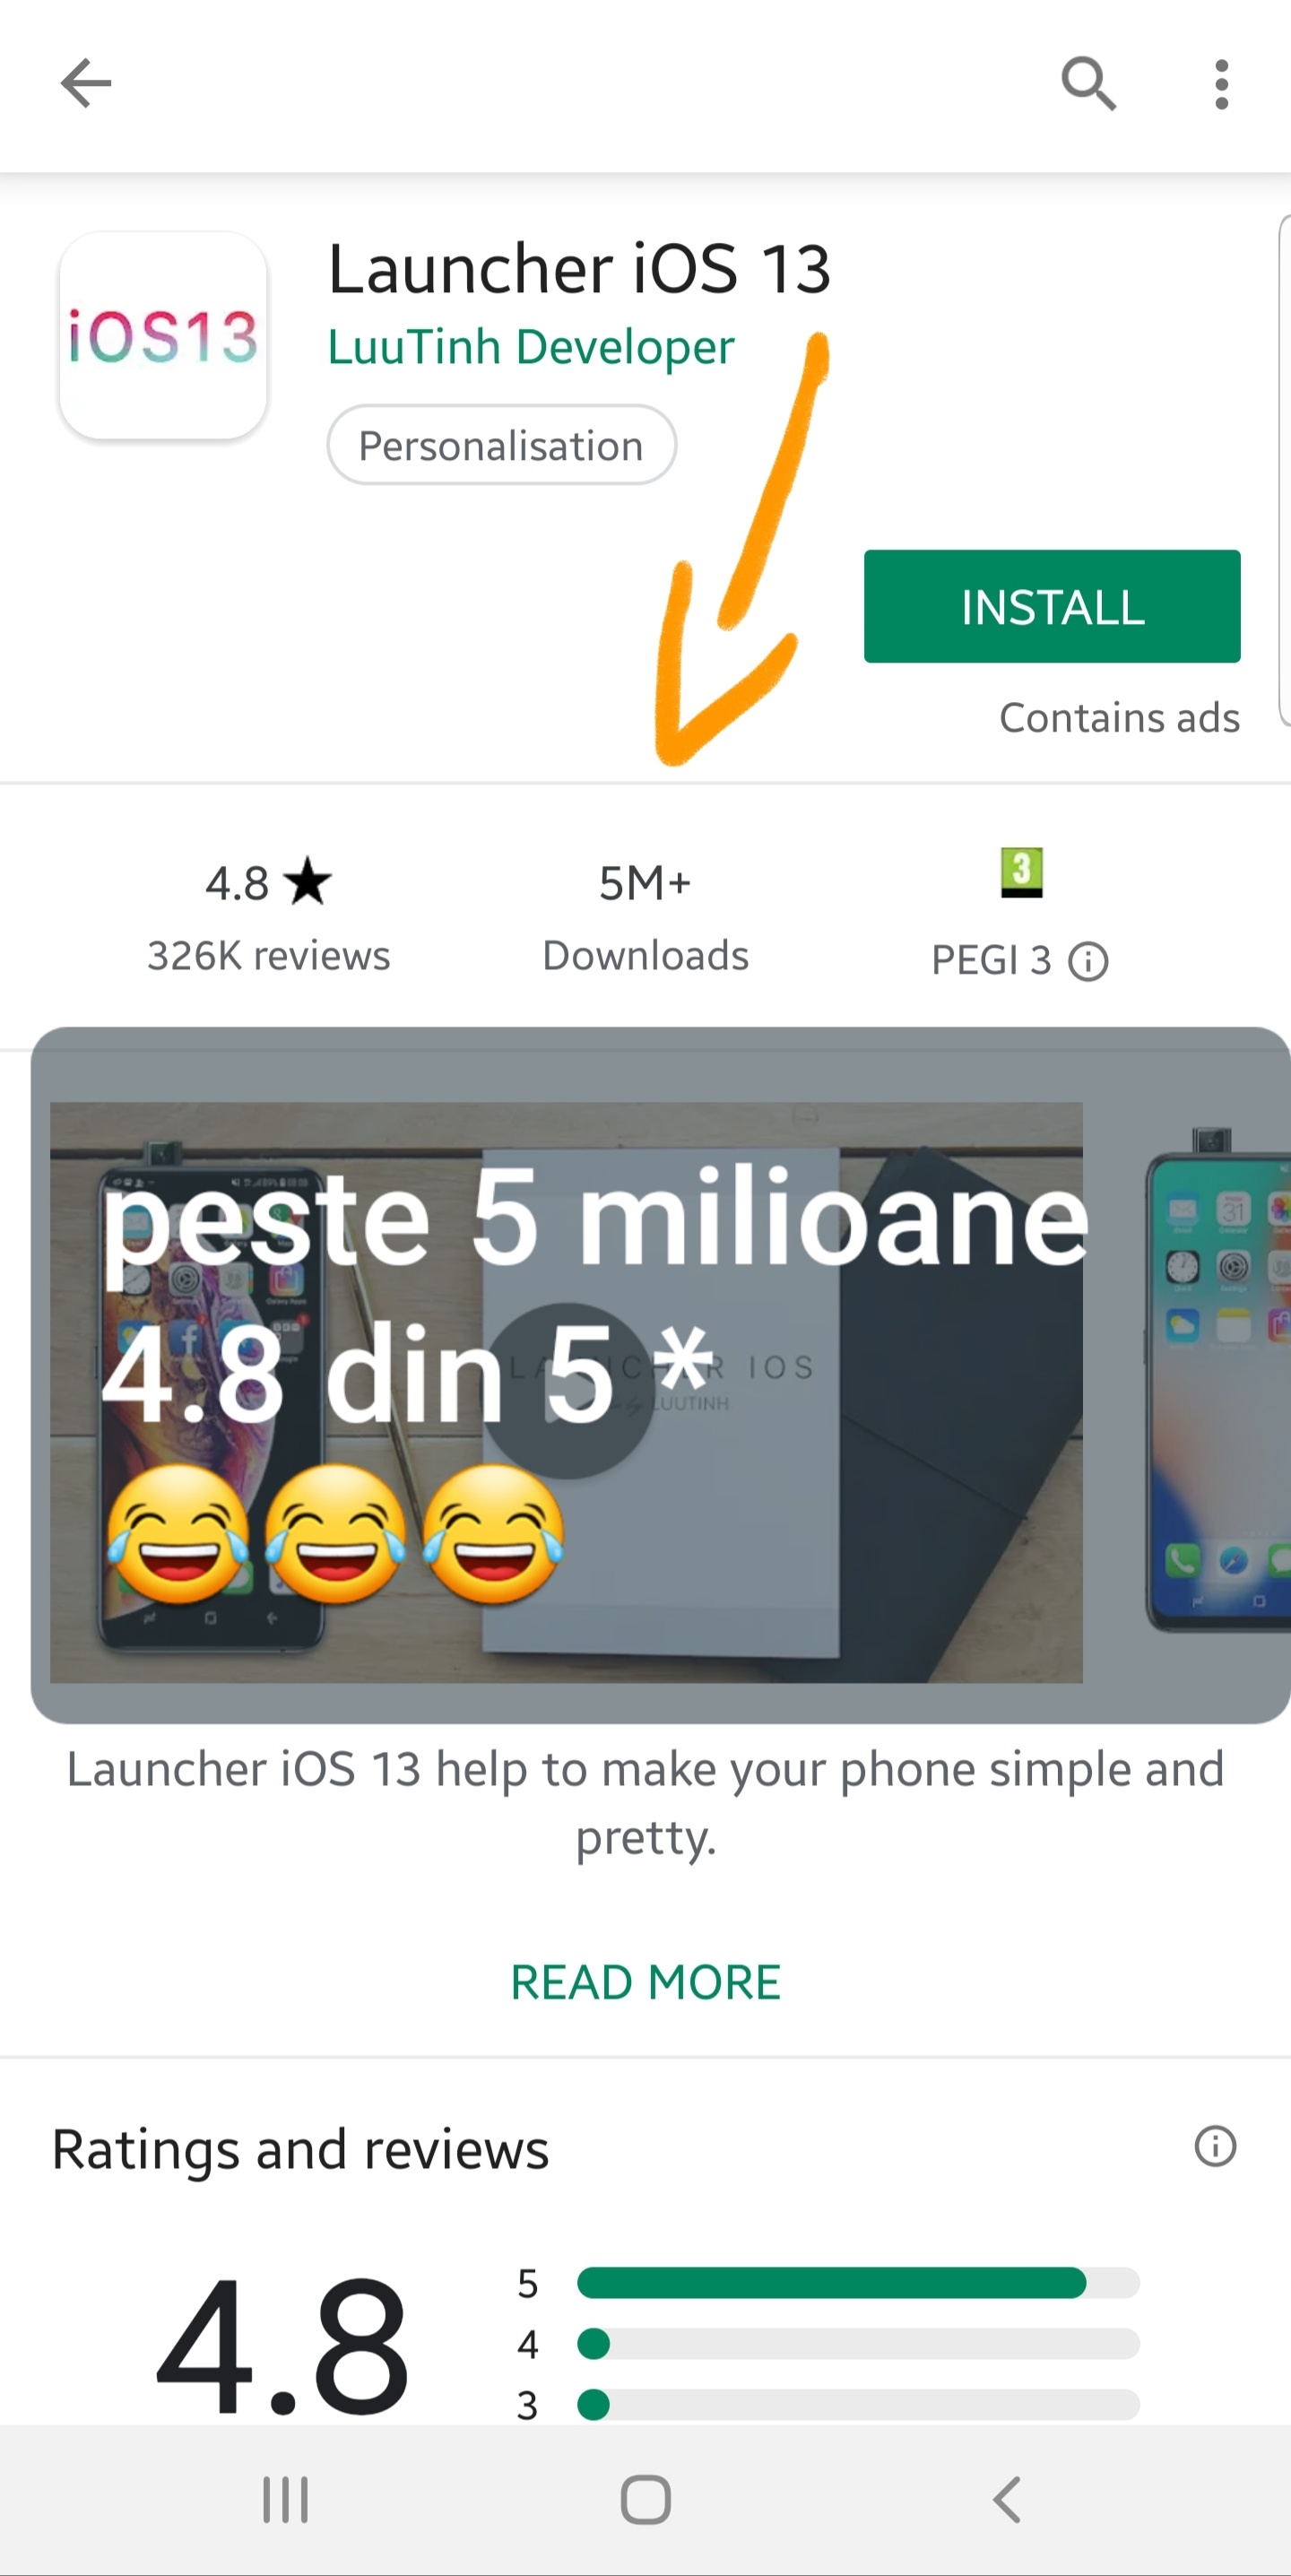
Task: Tap the 5-star rating bar
Action: tap(858, 2283)
